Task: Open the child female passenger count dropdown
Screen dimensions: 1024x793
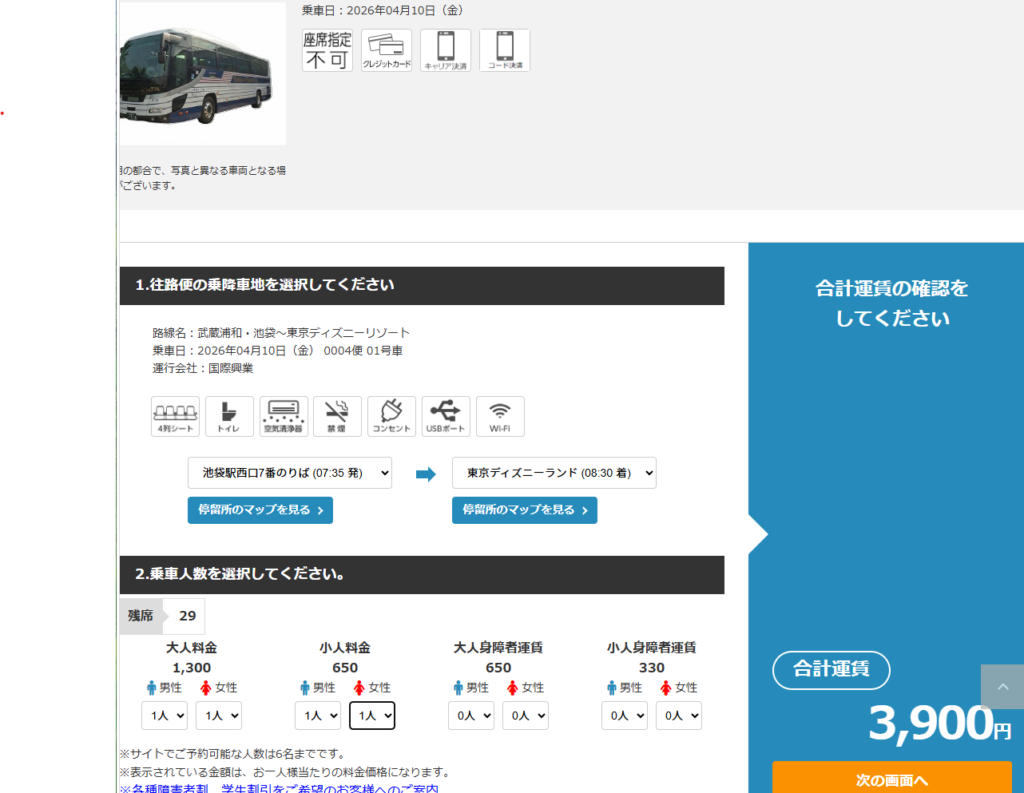Action: click(x=371, y=715)
